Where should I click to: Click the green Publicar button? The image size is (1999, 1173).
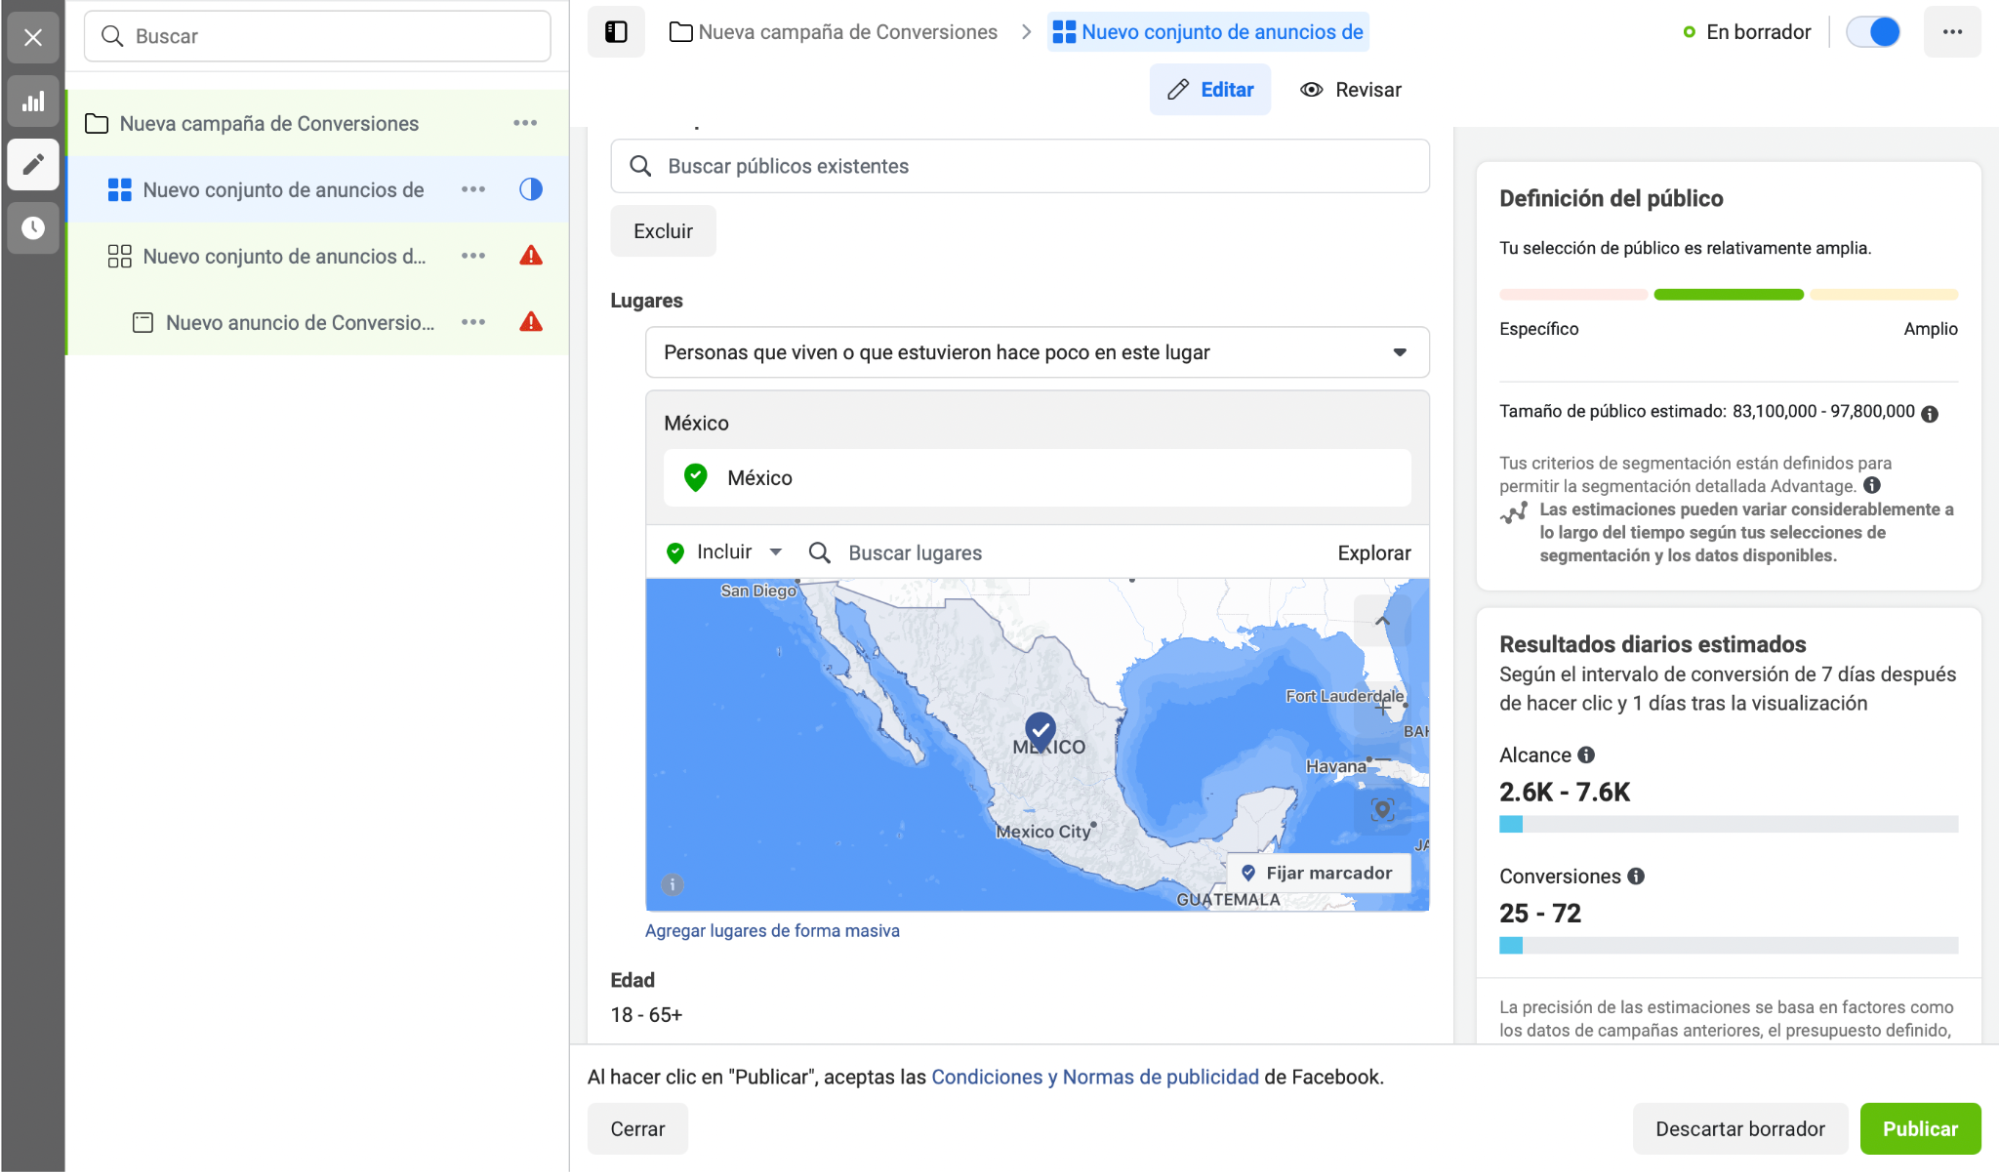[1920, 1129]
